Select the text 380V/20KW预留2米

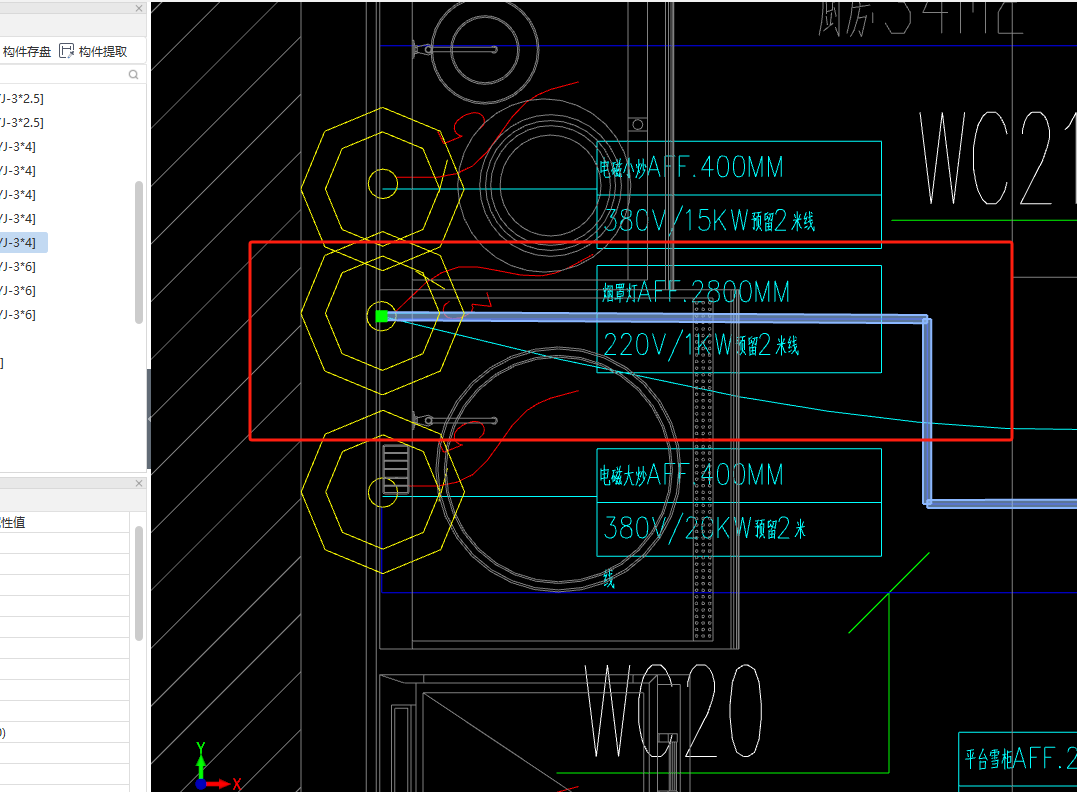coord(704,528)
